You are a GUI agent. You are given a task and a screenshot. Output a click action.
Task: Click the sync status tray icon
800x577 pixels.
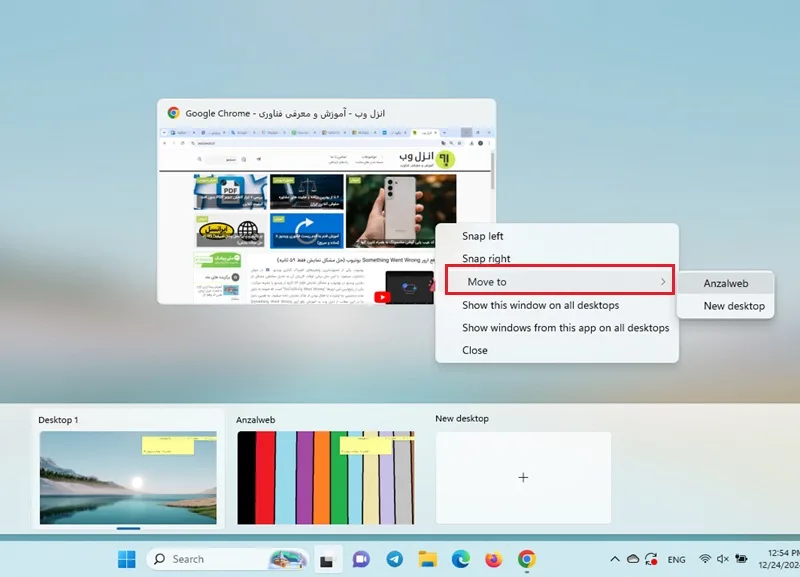coord(651,559)
